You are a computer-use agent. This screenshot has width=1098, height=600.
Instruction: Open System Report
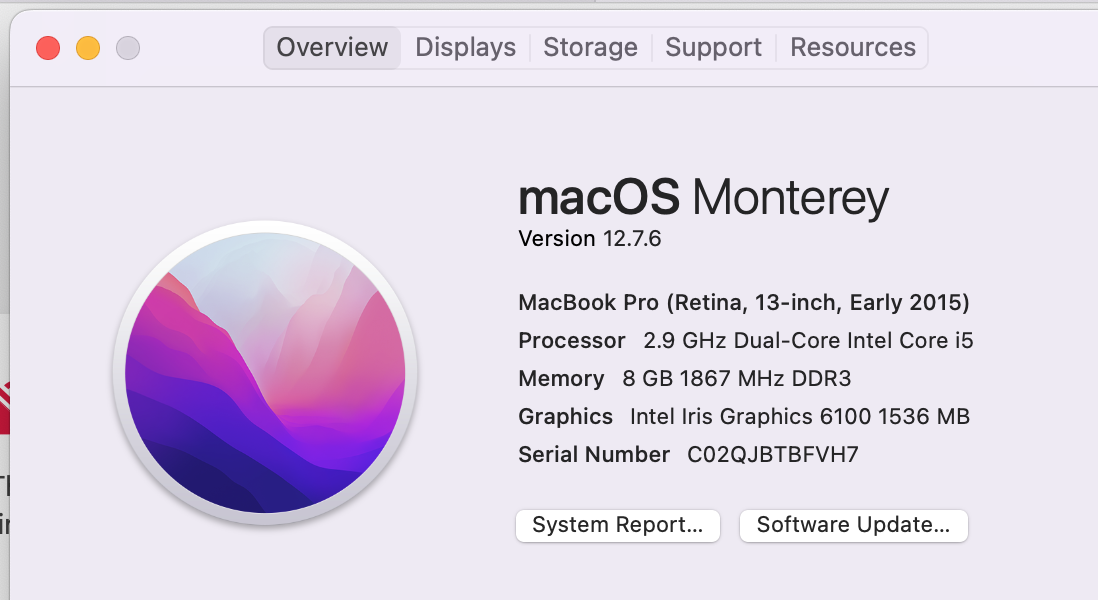coord(618,525)
